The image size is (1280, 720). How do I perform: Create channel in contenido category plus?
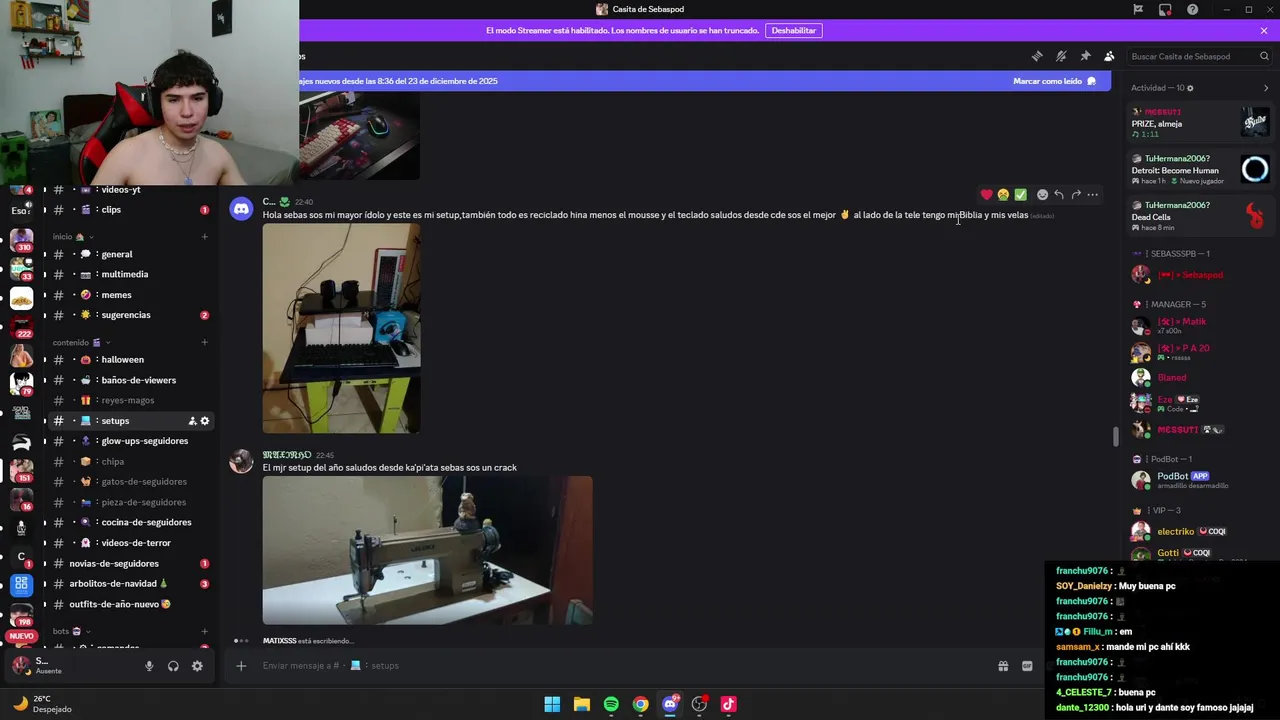(x=204, y=342)
